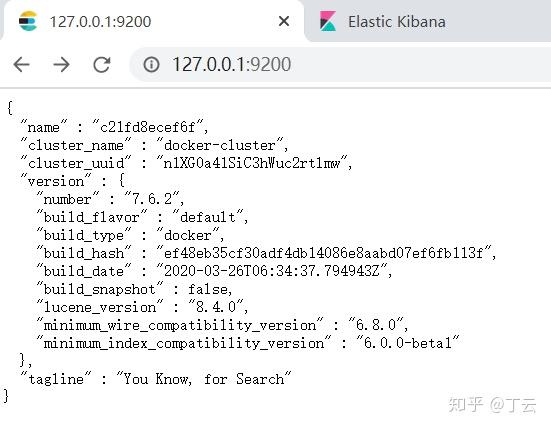Select the 127.0.0.1:9200 tab

pos(100,22)
